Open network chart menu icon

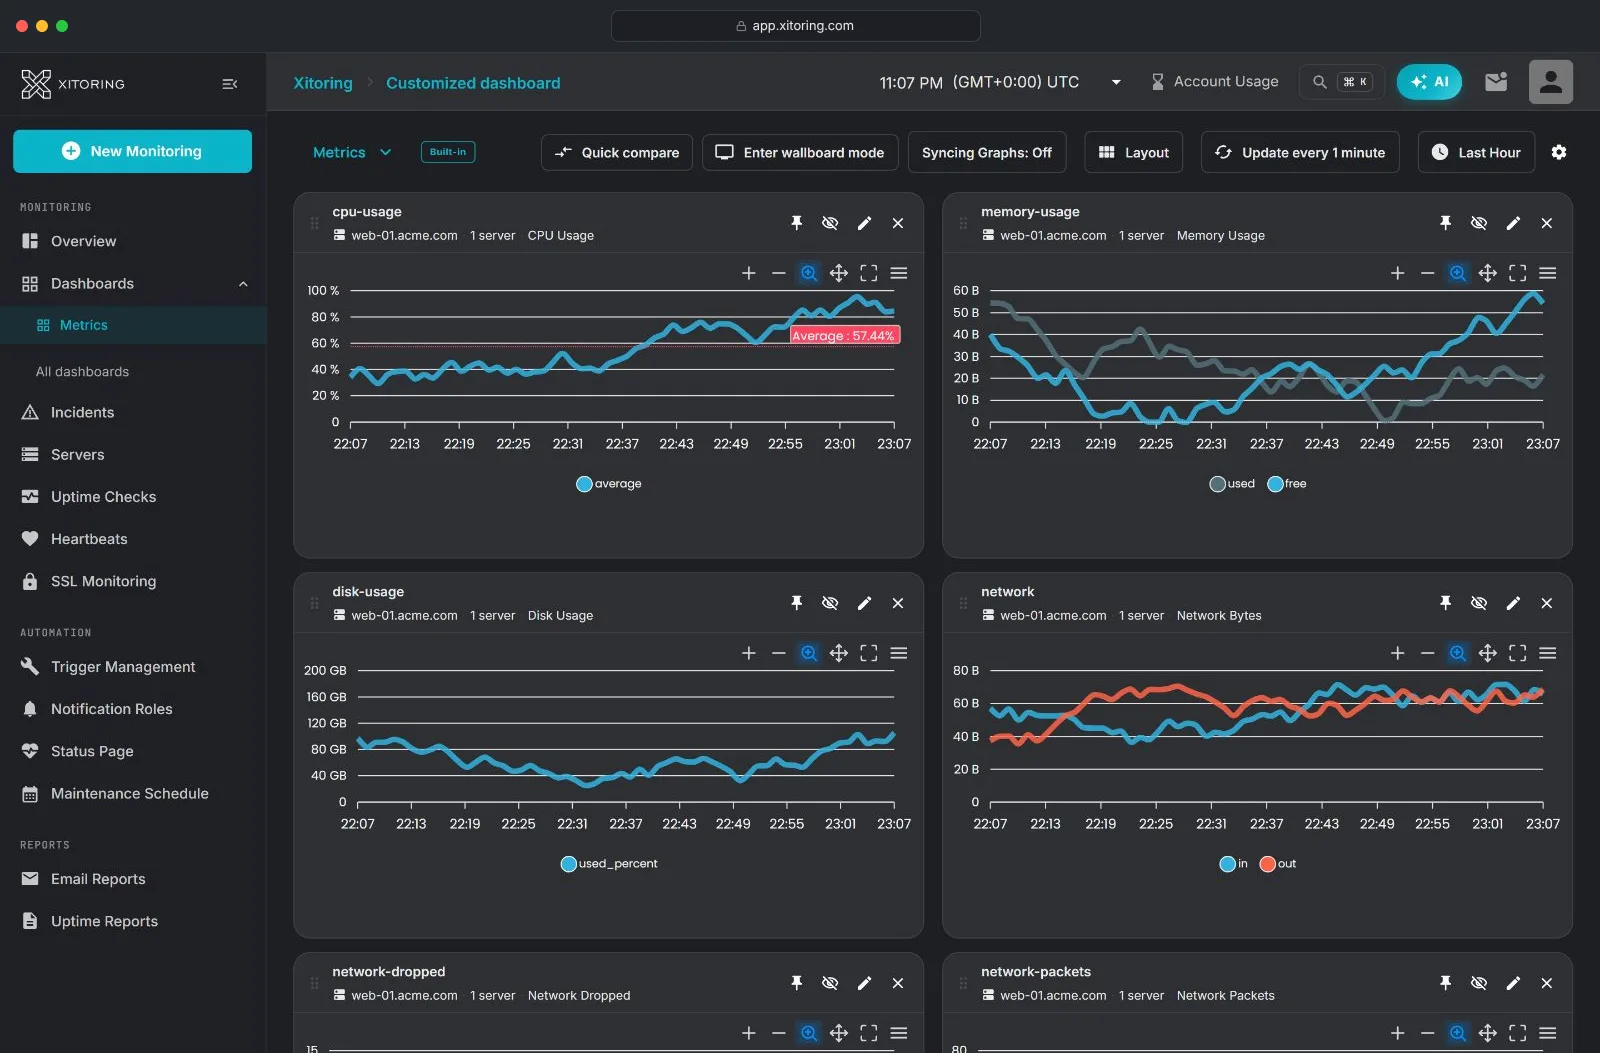pos(1548,653)
